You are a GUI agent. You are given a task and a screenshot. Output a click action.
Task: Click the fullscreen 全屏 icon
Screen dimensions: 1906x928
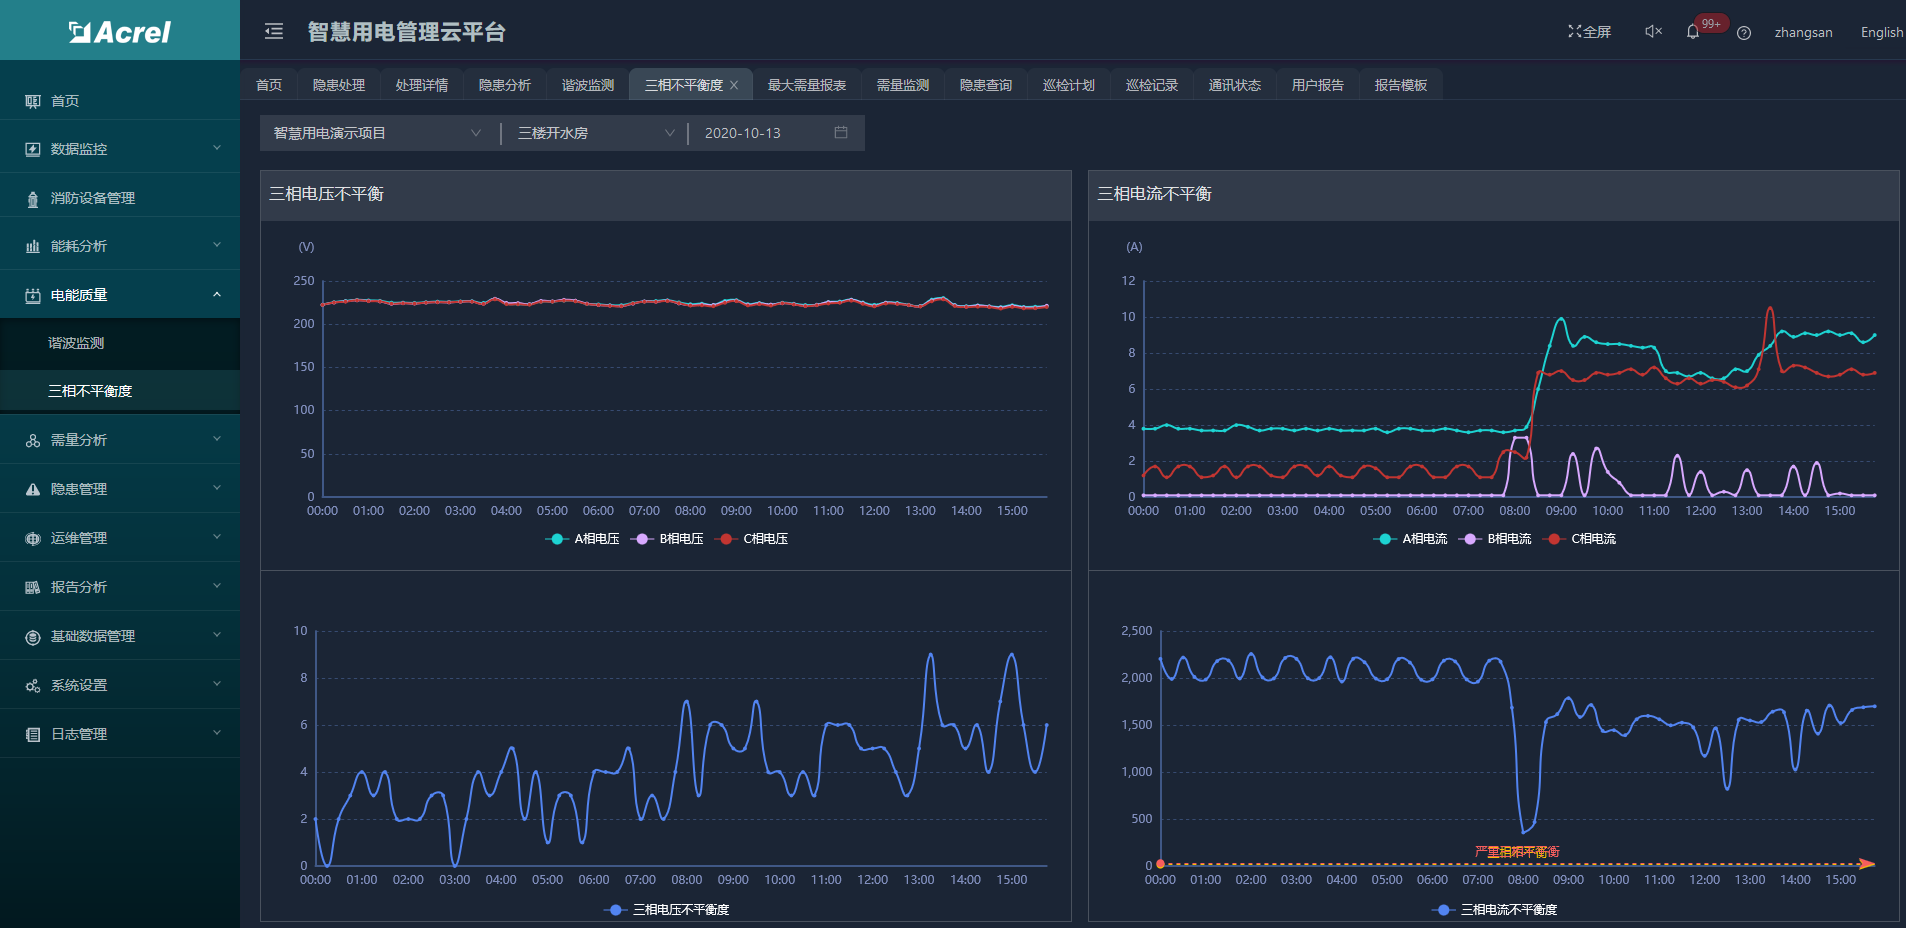click(x=1574, y=32)
